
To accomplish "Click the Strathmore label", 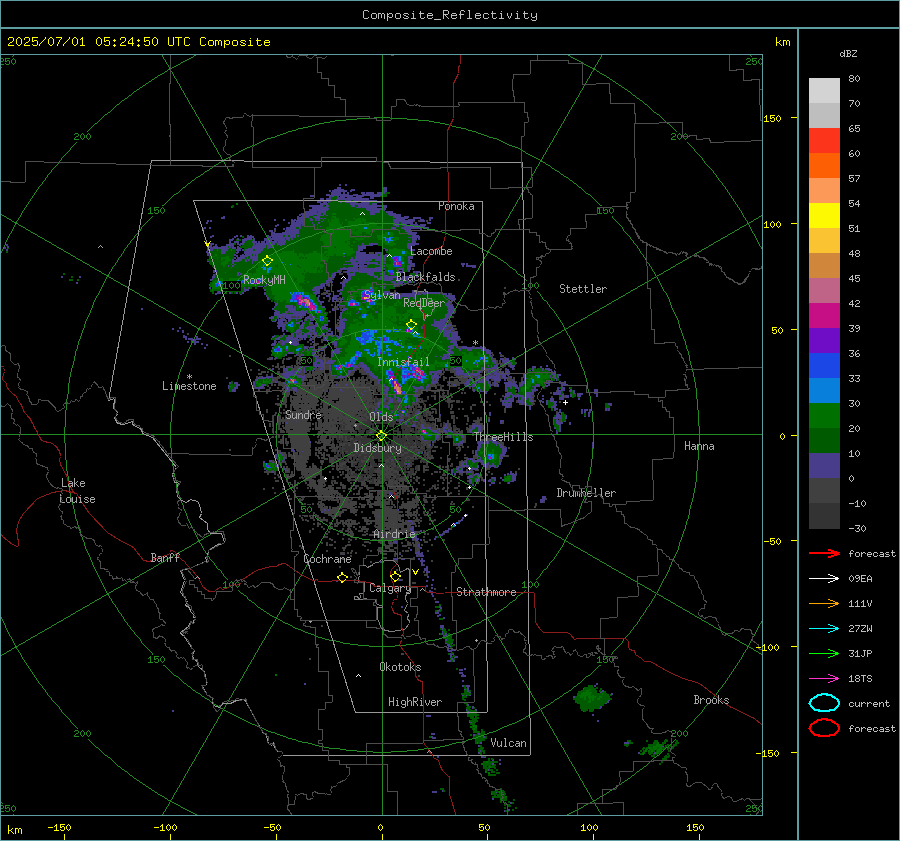I will (486, 592).
